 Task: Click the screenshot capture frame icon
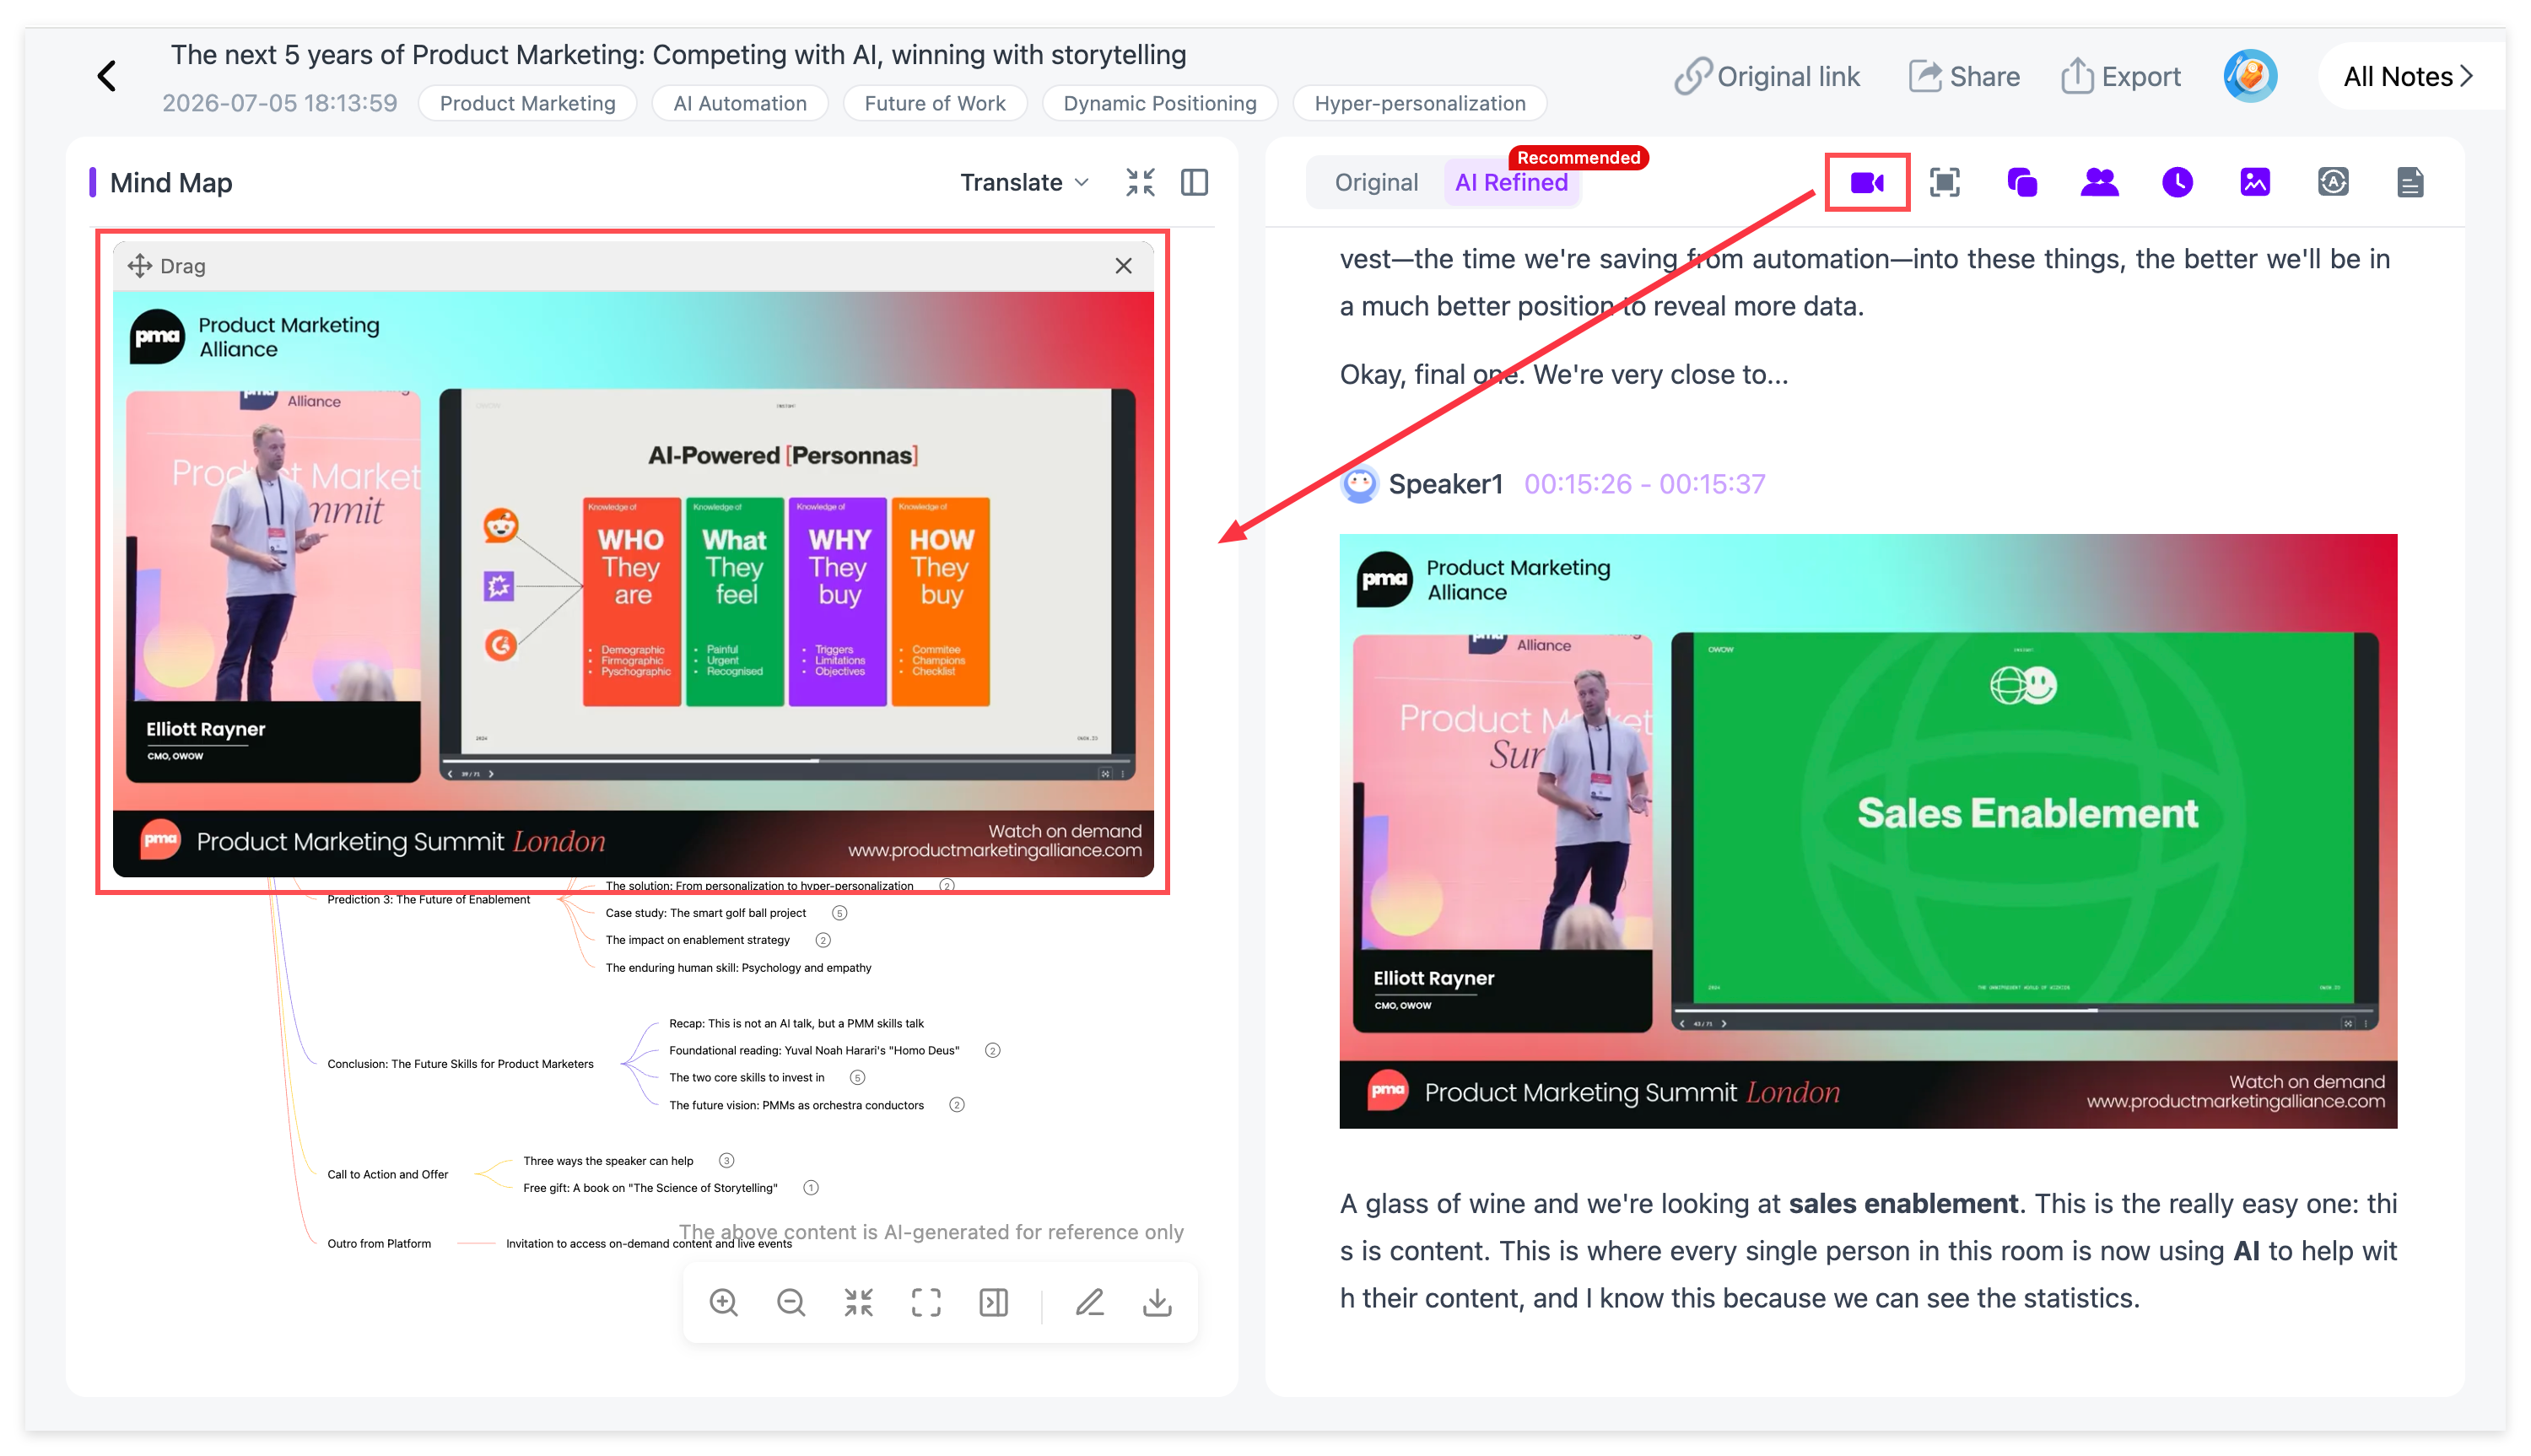tap(1944, 183)
